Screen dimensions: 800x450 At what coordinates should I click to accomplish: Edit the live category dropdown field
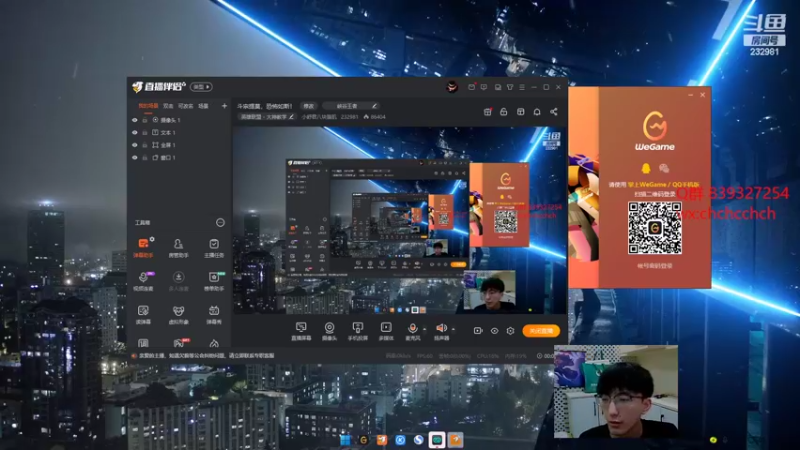point(350,106)
